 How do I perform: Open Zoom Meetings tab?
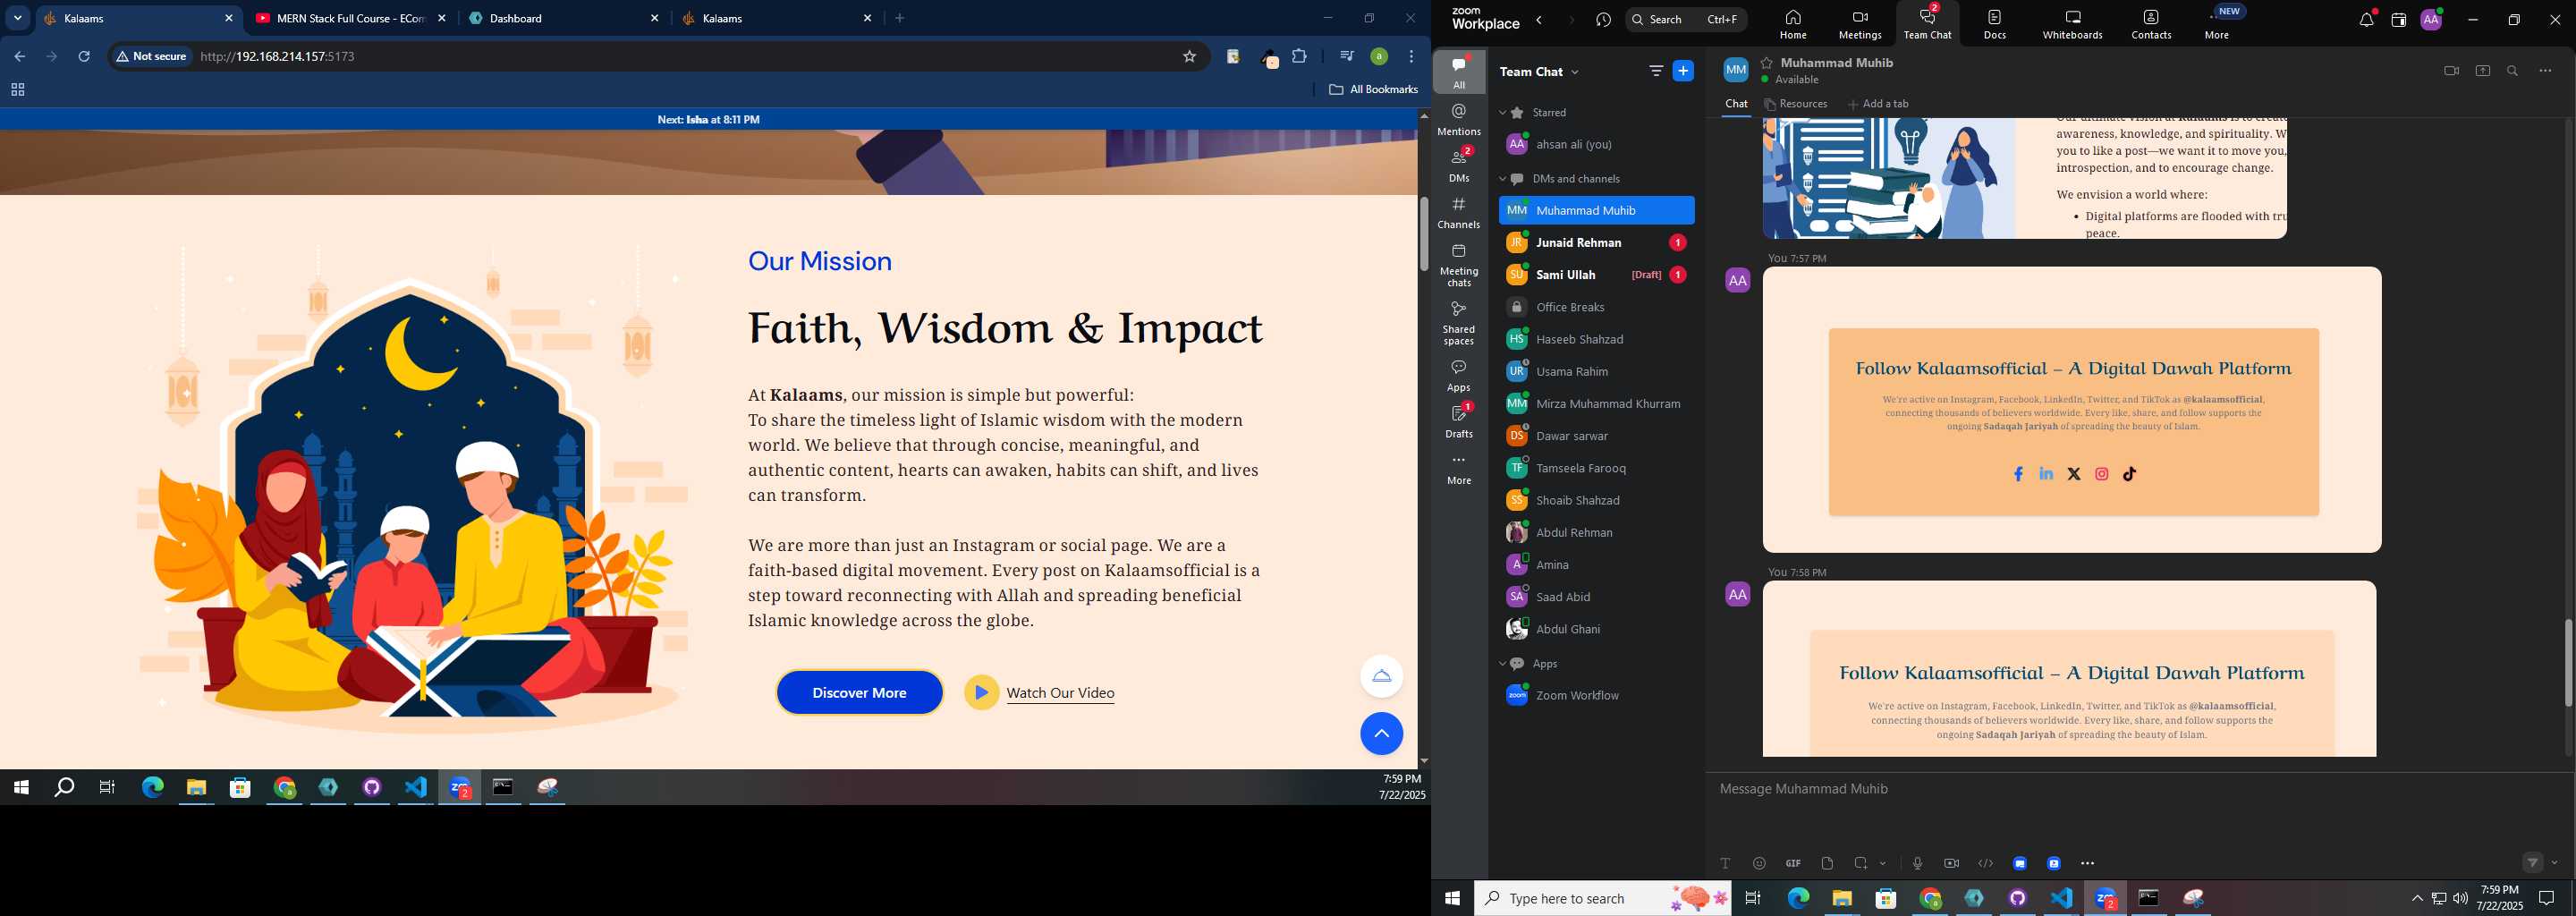pos(1859,24)
